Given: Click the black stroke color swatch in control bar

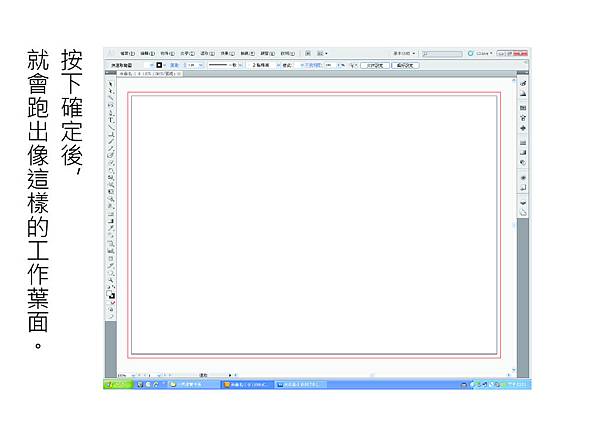Looking at the screenshot, I should 159,65.
